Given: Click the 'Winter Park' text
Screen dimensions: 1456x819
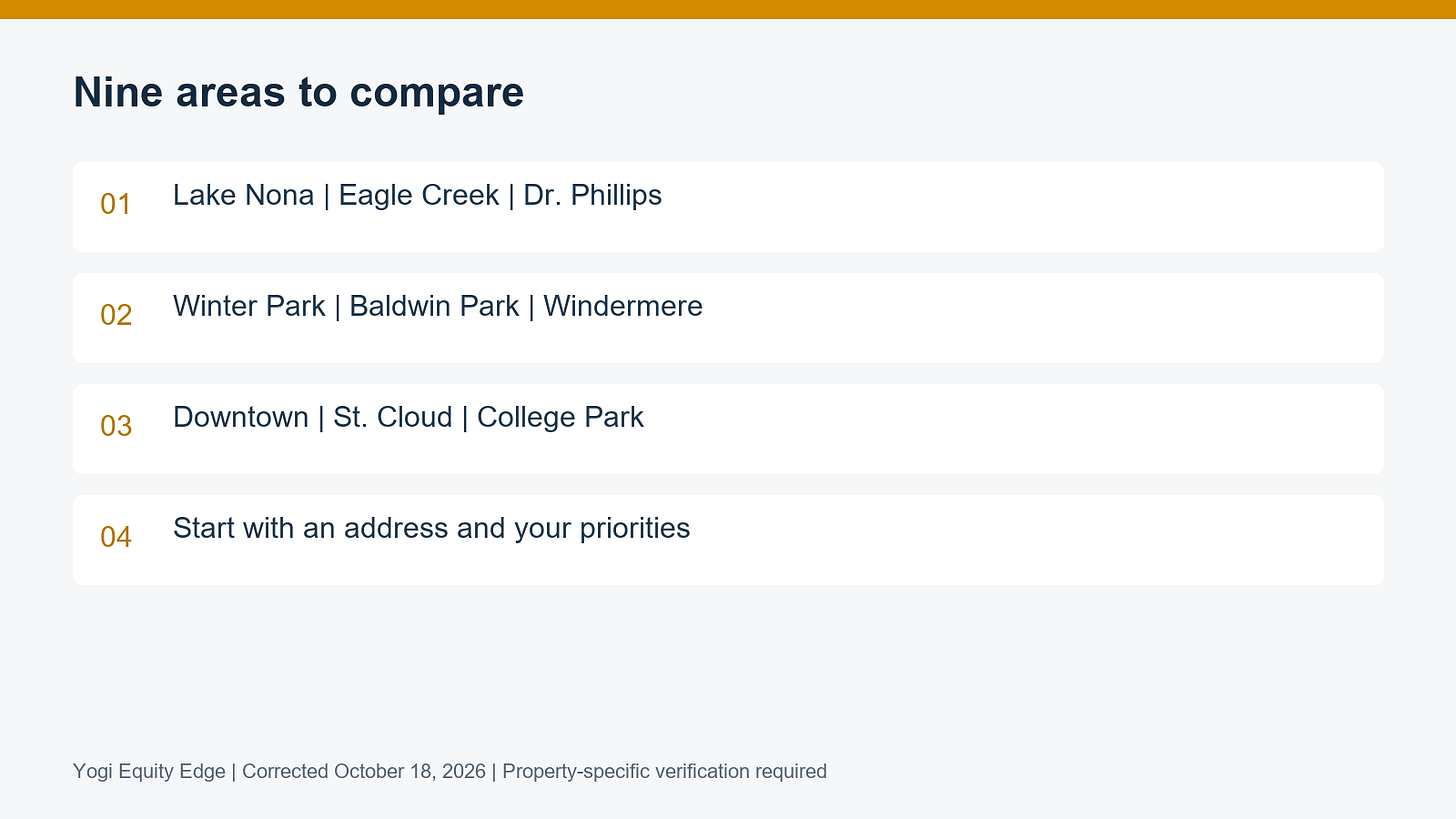Looking at the screenshot, I should [x=249, y=306].
